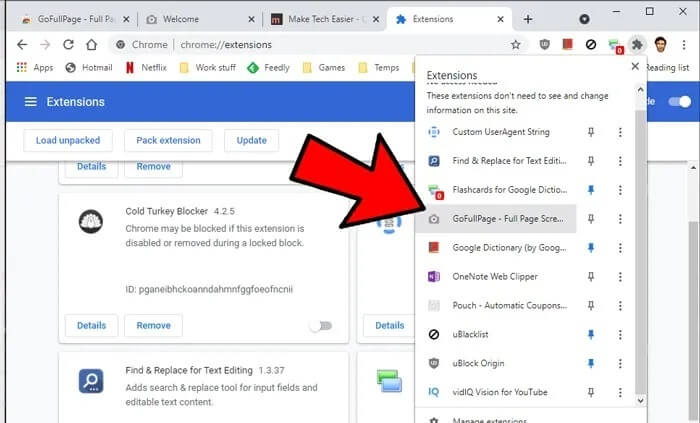
Task: Click OneNote Web Clipper entry
Action: click(x=496, y=277)
